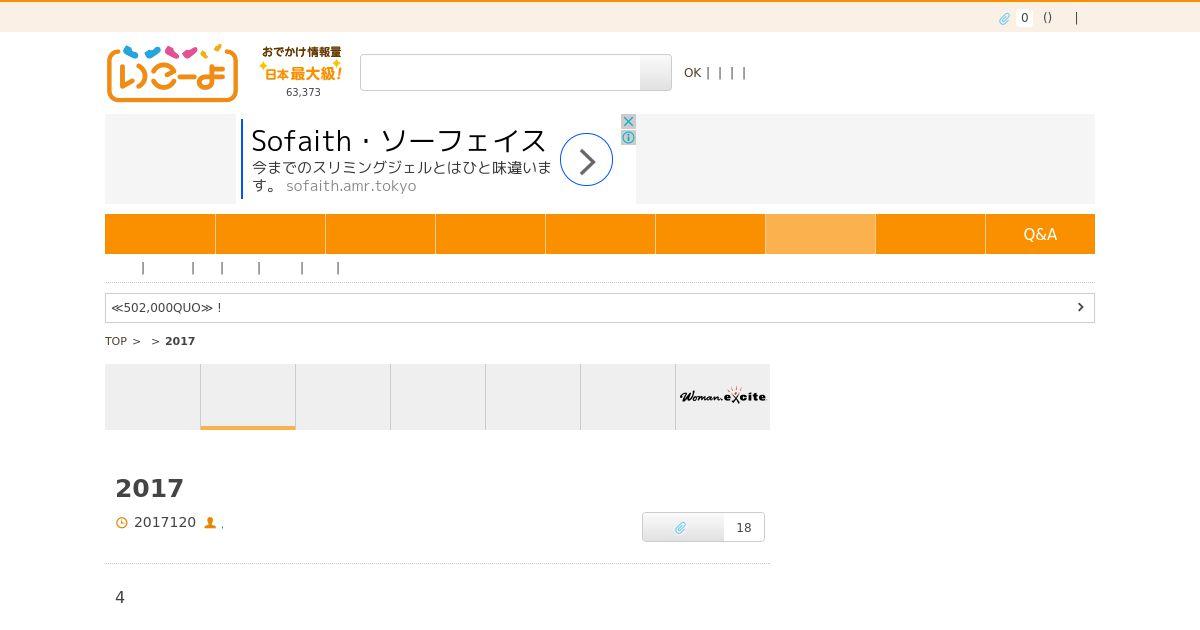Go to TOP in breadcrumb
This screenshot has height=630, width=1200.
(x=116, y=341)
